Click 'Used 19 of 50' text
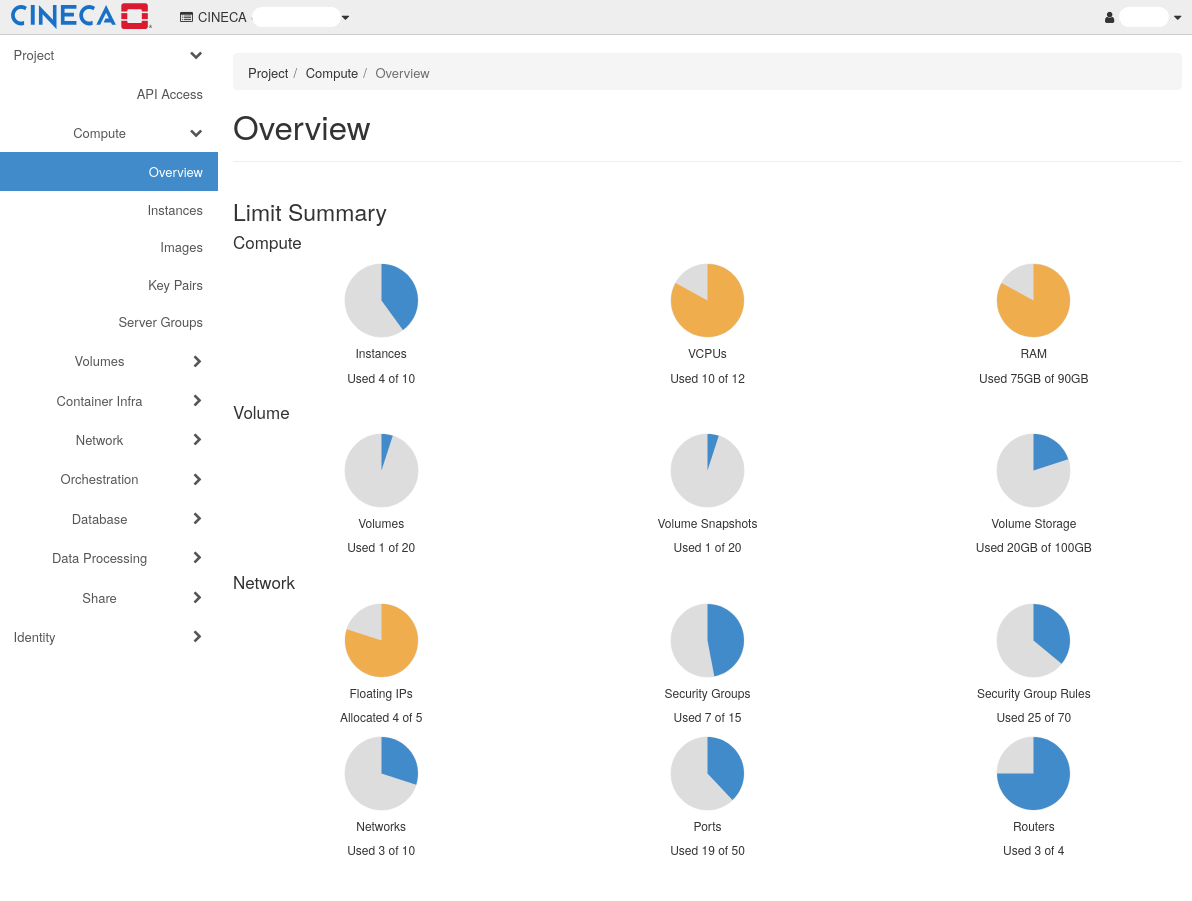1192x901 pixels. 707,851
